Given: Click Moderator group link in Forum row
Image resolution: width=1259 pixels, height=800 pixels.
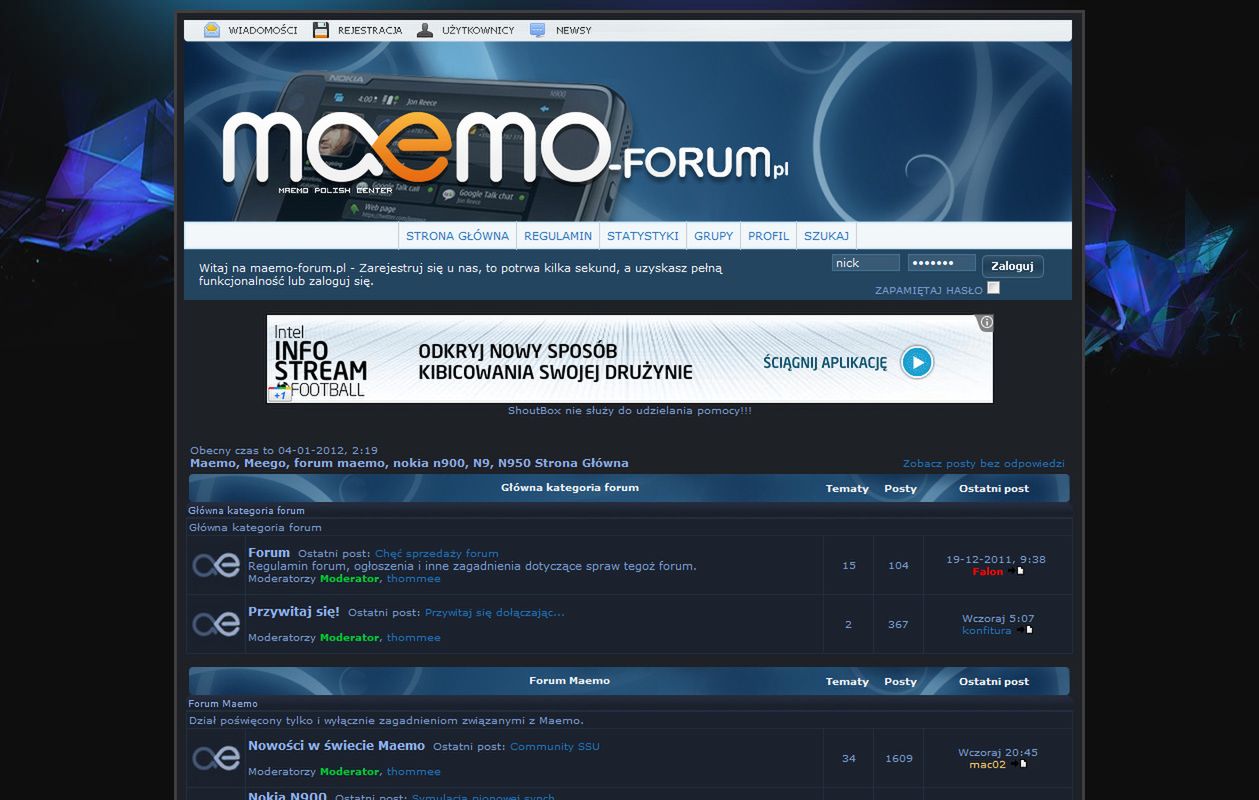Looking at the screenshot, I should (349, 578).
